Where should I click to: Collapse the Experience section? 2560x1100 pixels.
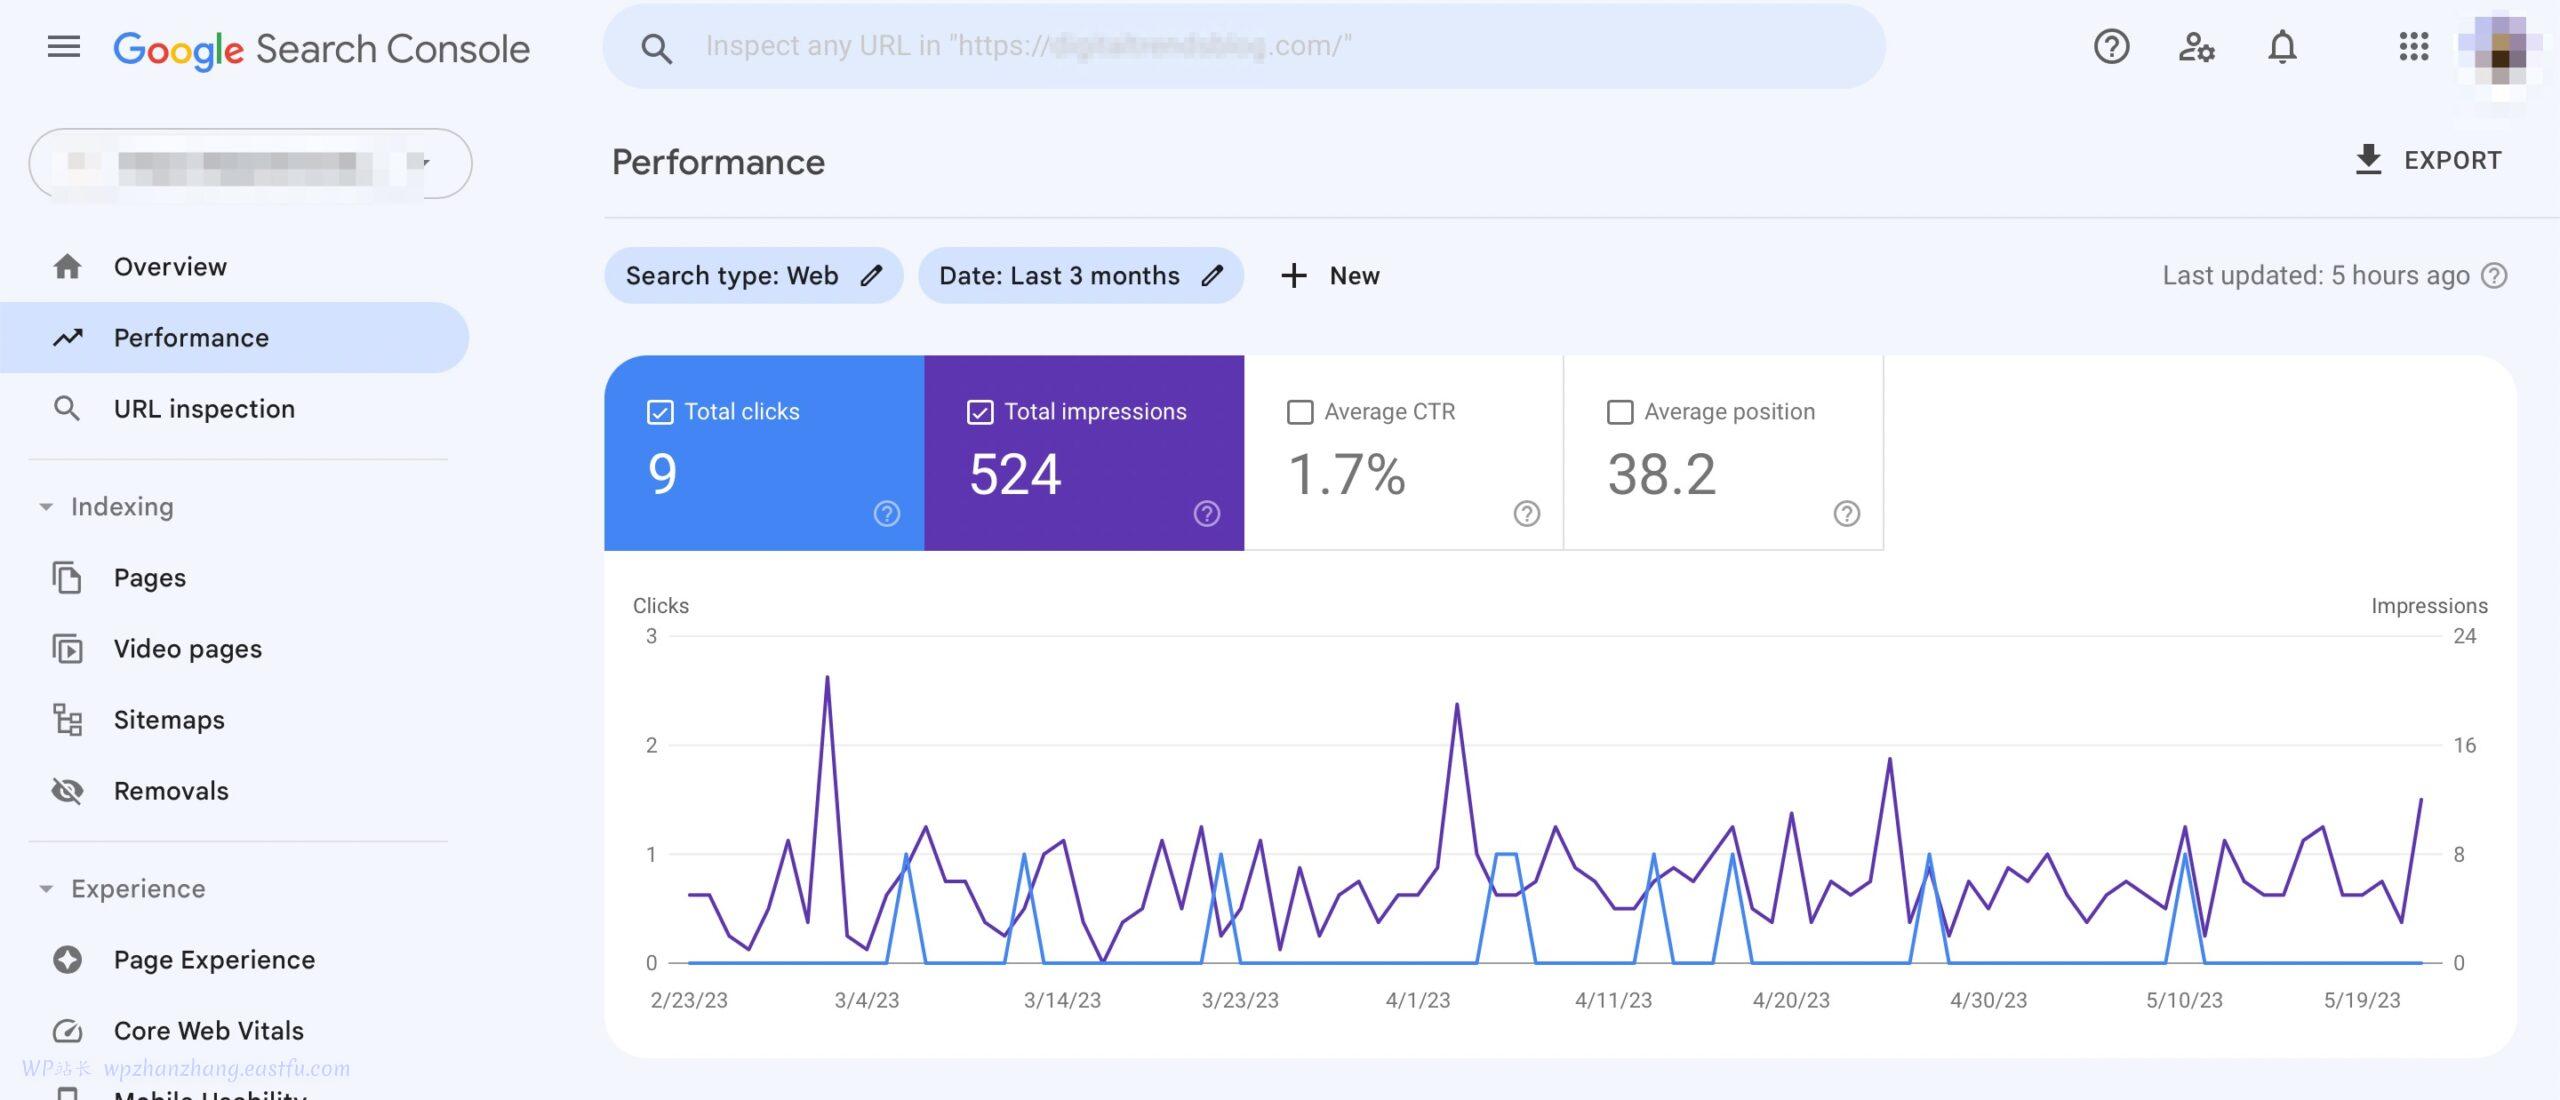[x=45, y=888]
